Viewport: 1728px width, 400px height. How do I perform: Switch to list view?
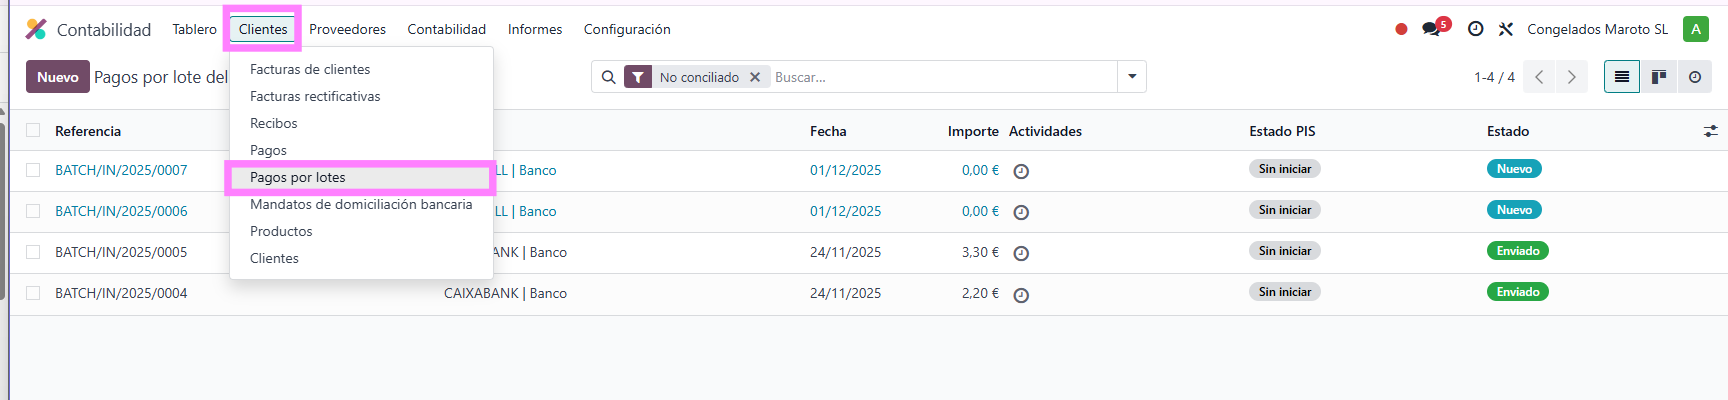tap(1622, 77)
